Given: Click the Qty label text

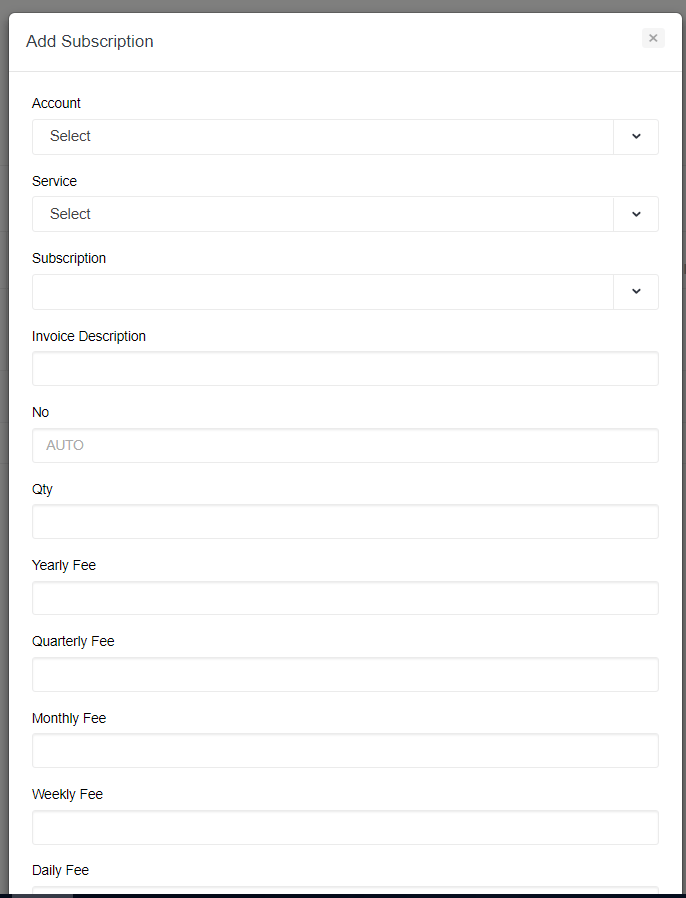Looking at the screenshot, I should 42,489.
